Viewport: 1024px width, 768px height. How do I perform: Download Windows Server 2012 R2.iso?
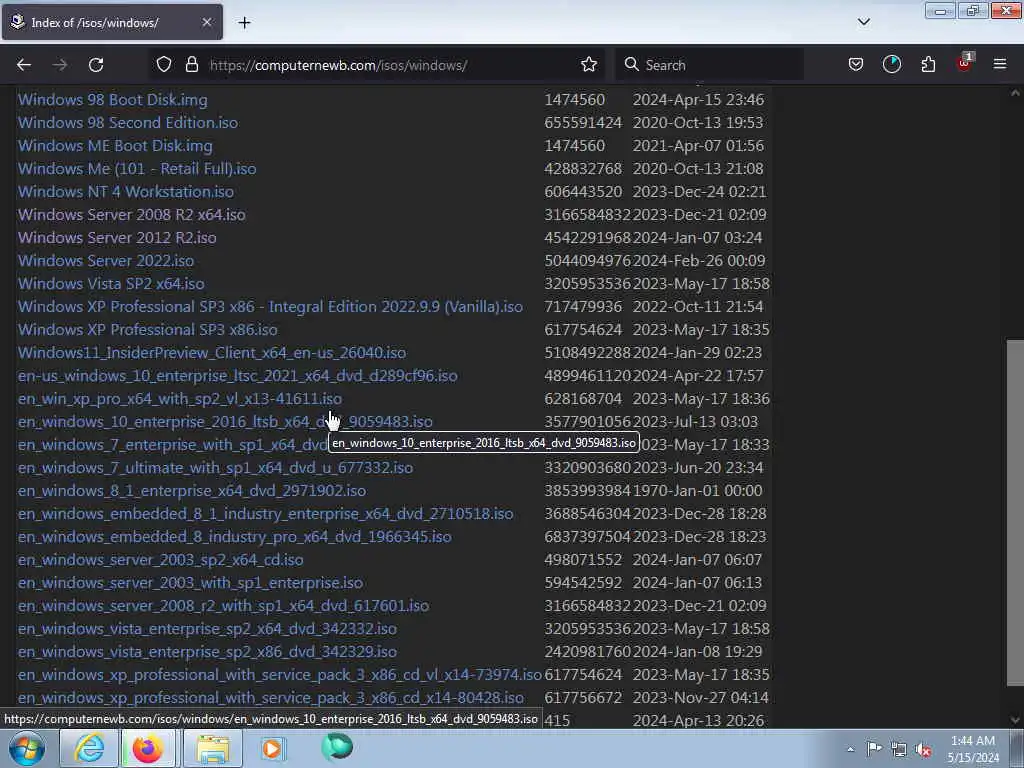(x=117, y=238)
